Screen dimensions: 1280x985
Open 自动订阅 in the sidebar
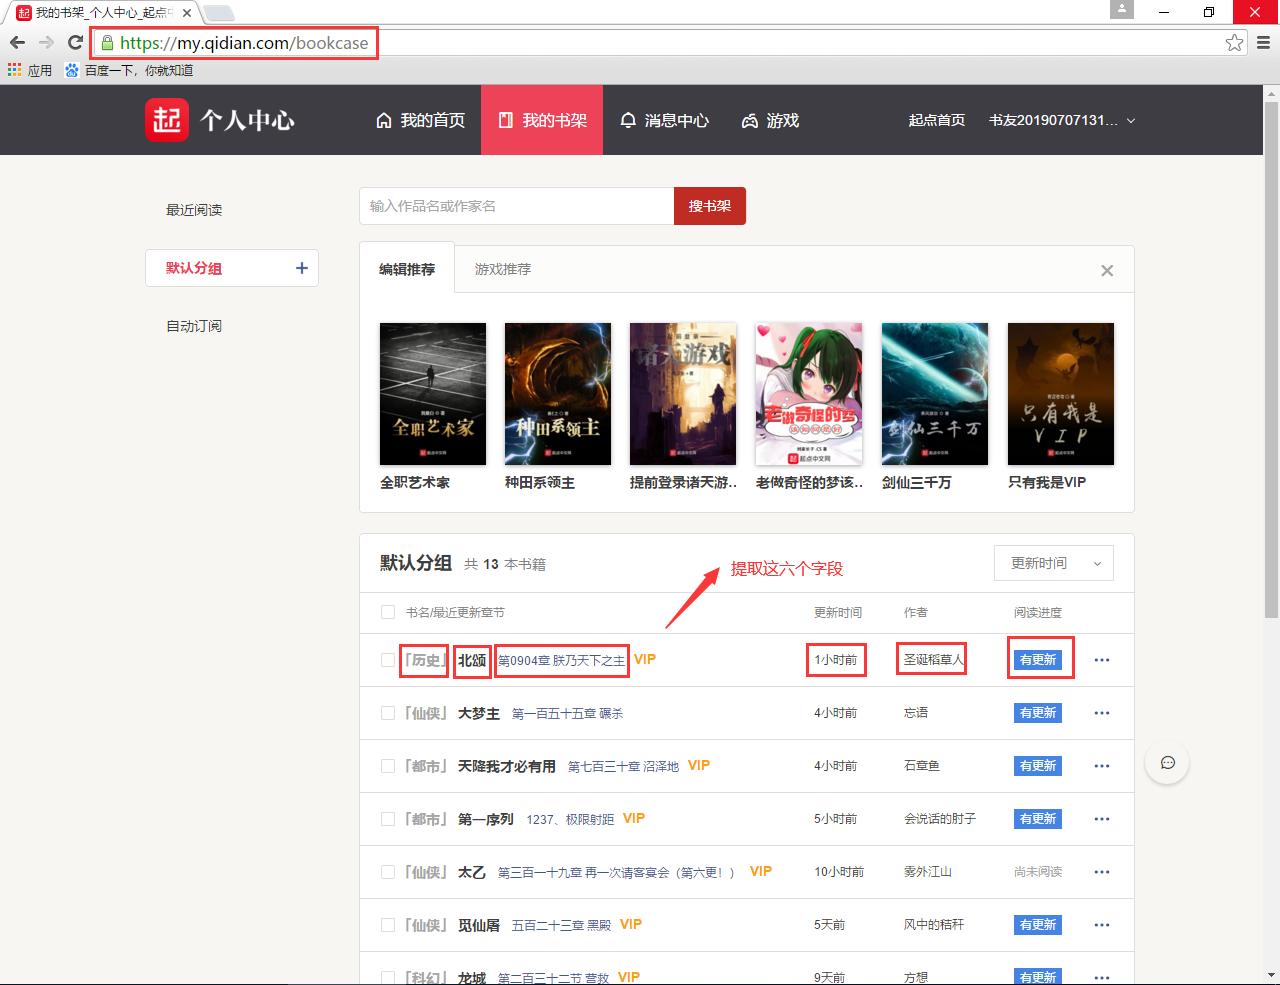coord(194,326)
